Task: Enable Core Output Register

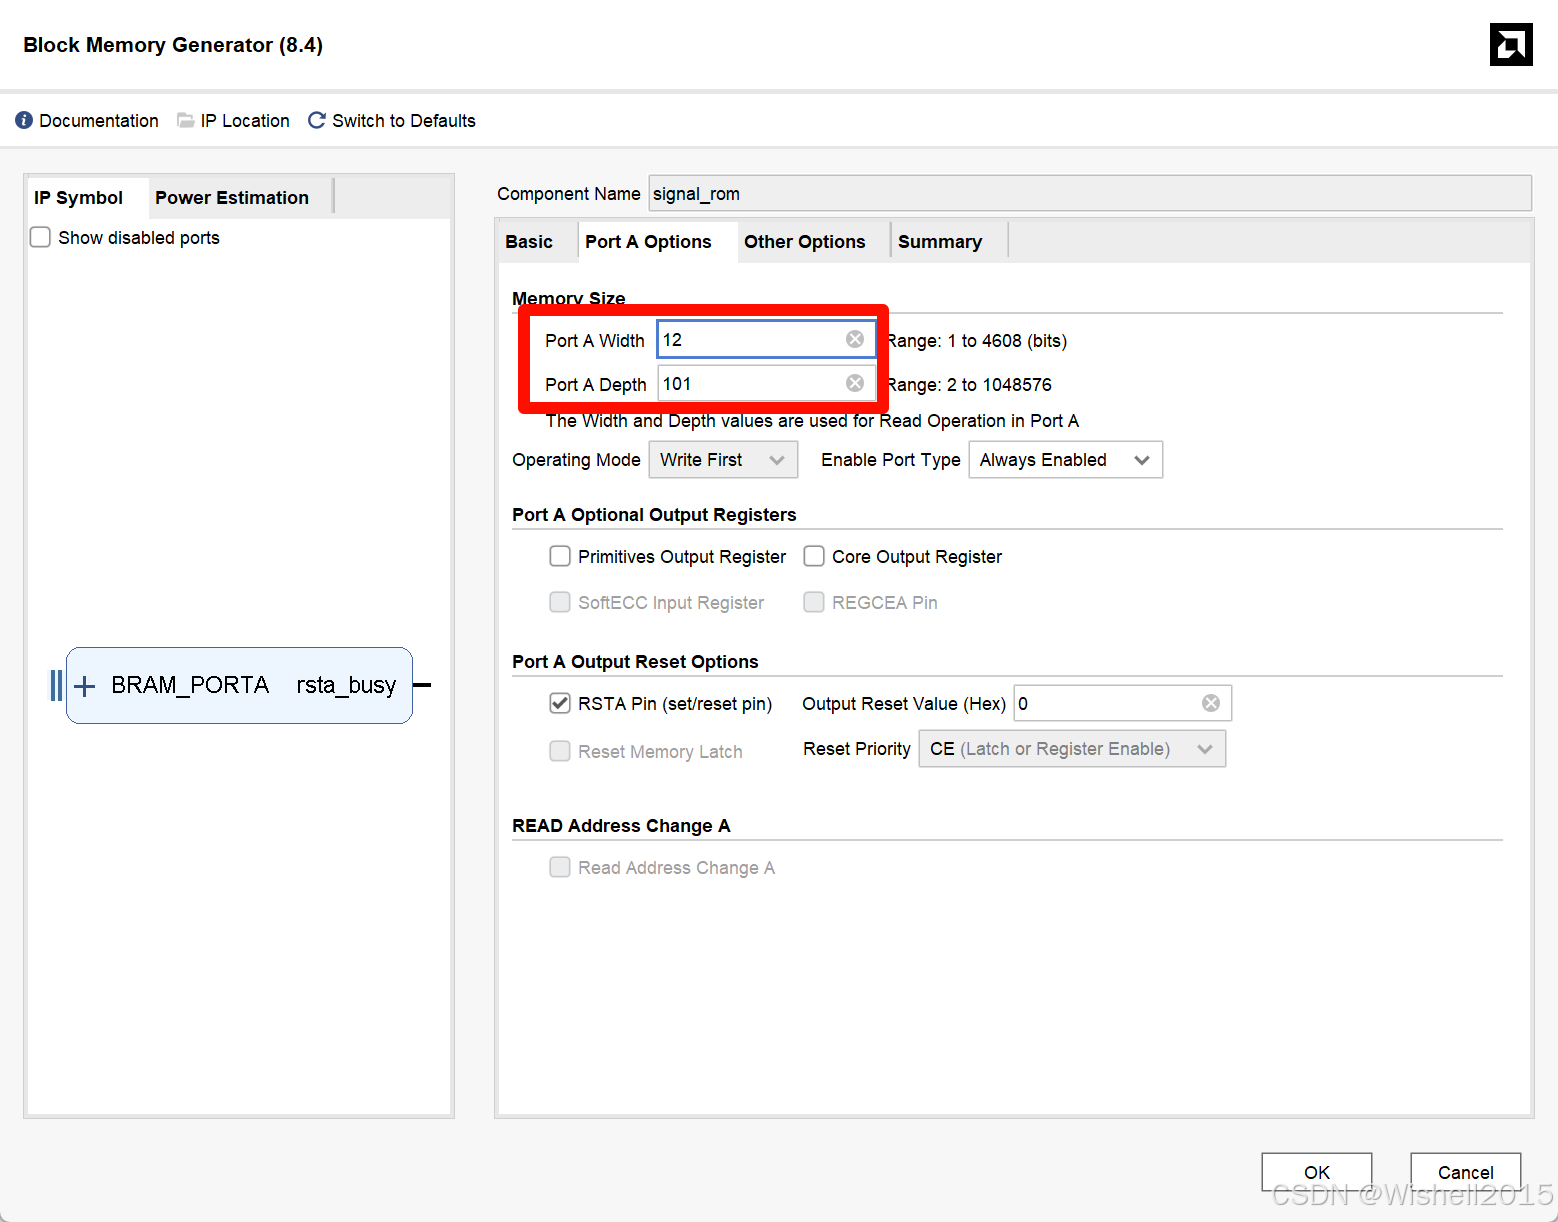Action: coord(814,556)
